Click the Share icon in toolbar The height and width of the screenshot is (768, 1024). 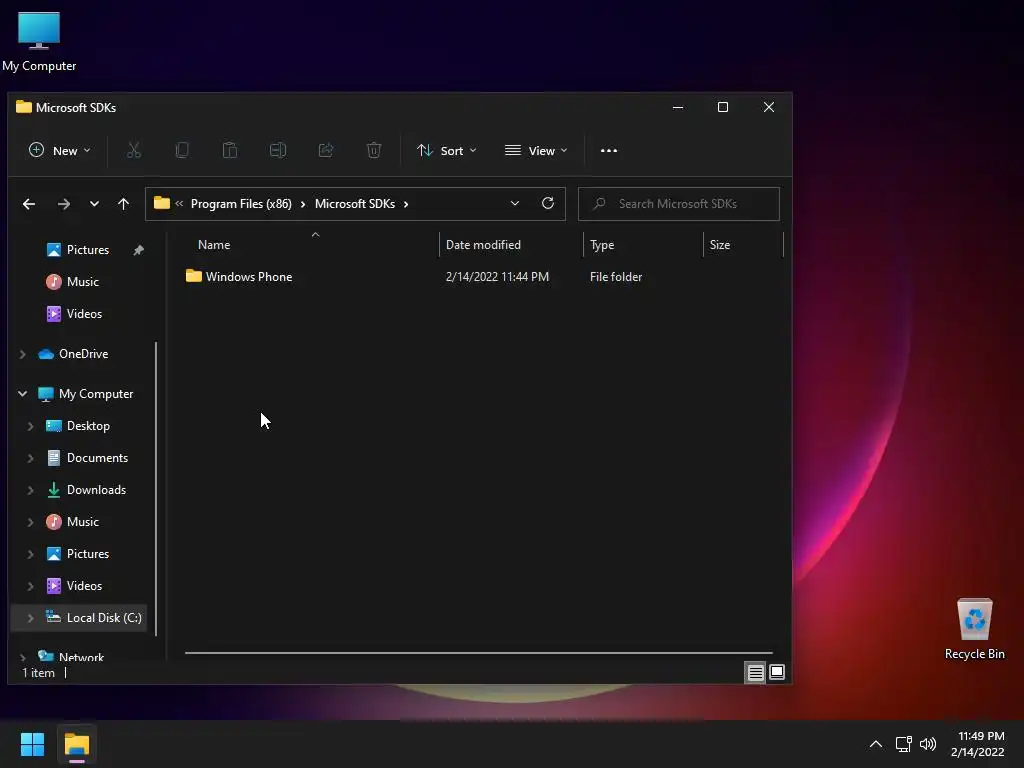[x=326, y=151]
